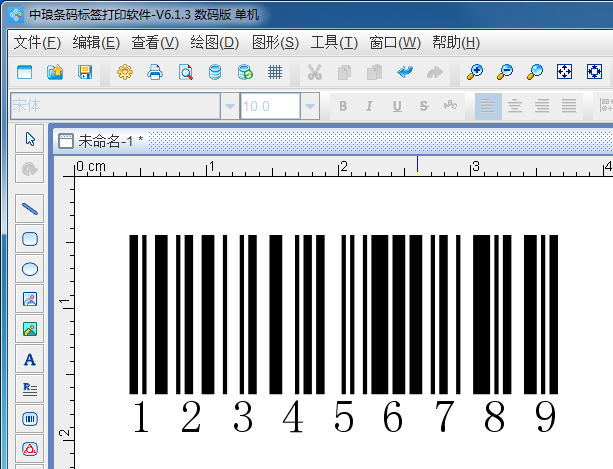The height and width of the screenshot is (469, 613).
Task: Toggle bold B formatting
Action: 343,106
